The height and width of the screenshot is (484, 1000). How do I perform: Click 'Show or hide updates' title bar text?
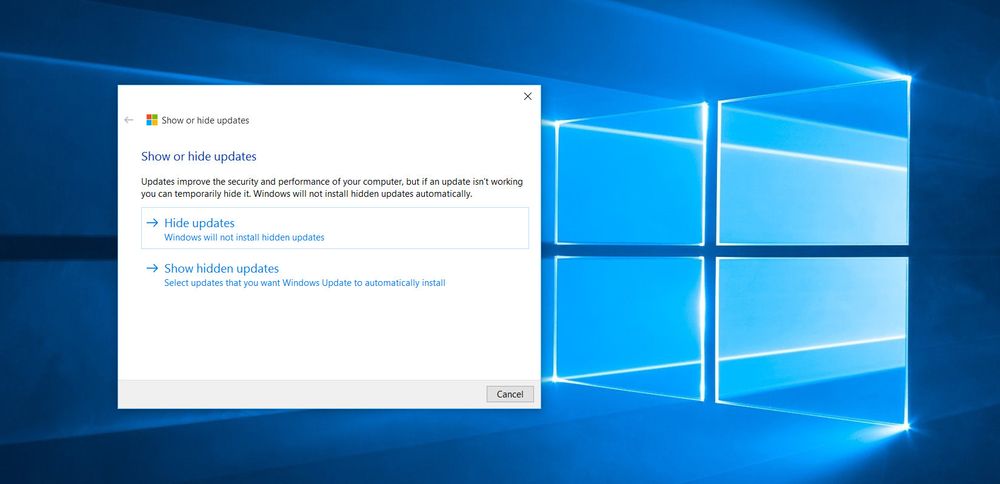(205, 120)
